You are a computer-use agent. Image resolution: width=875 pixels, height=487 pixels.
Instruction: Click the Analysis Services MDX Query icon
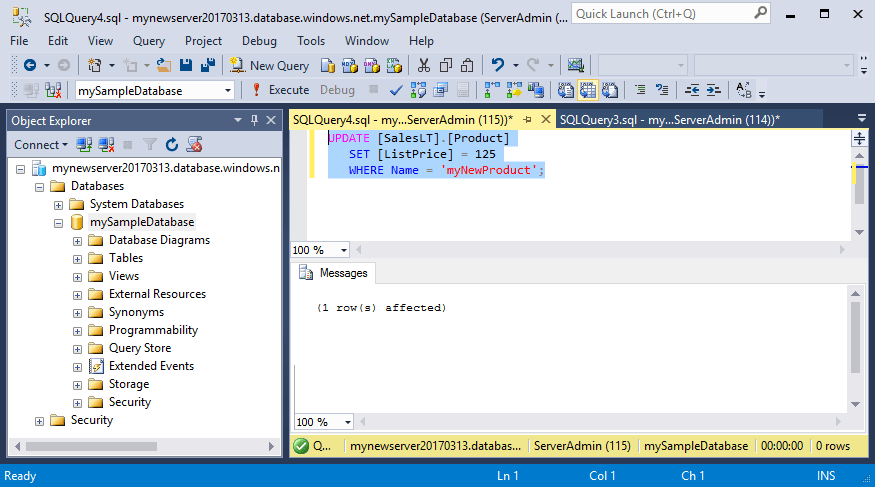tap(350, 66)
